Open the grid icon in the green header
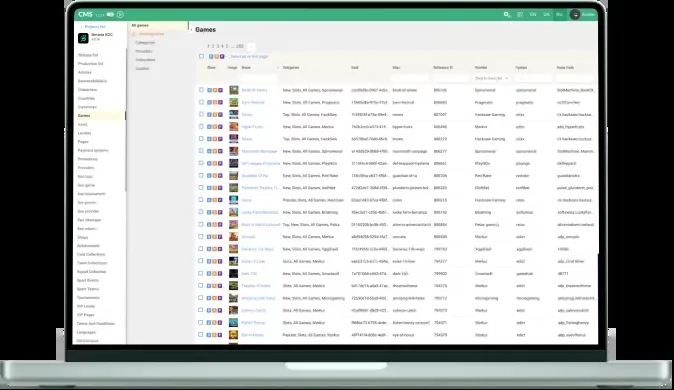 (x=520, y=15)
